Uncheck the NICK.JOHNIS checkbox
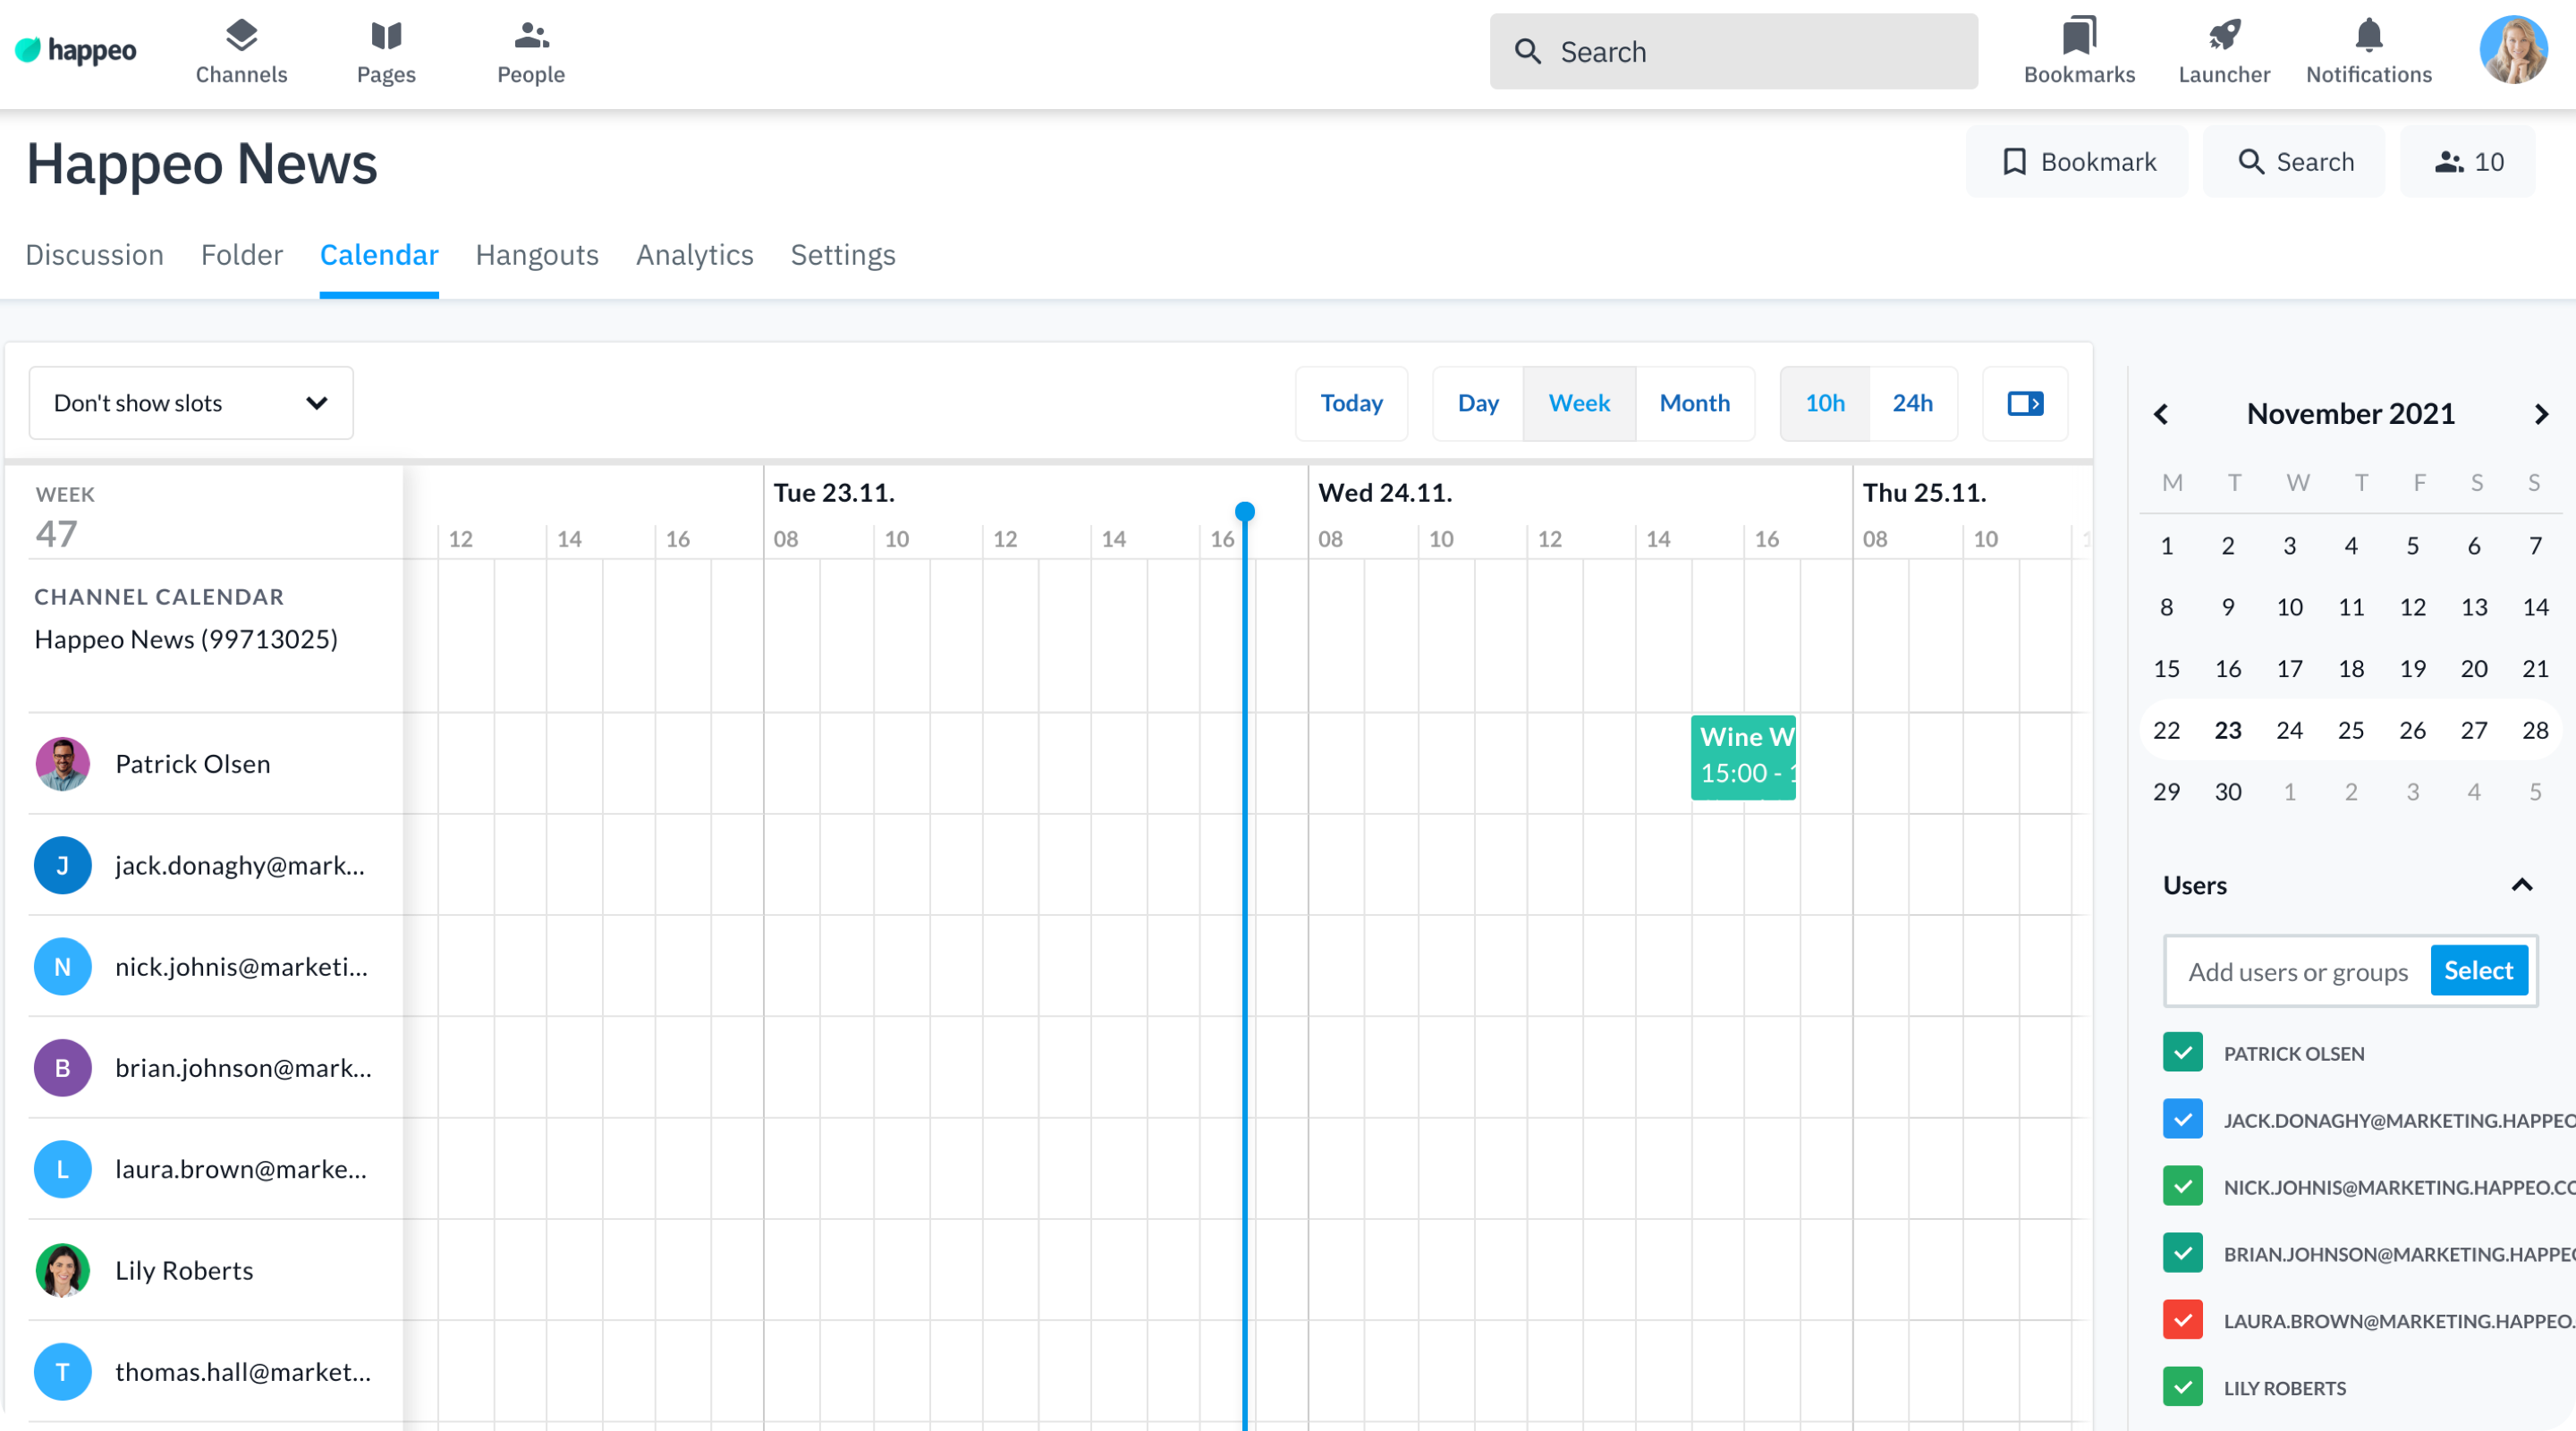The width and height of the screenshot is (2576, 1431). 2182,1186
